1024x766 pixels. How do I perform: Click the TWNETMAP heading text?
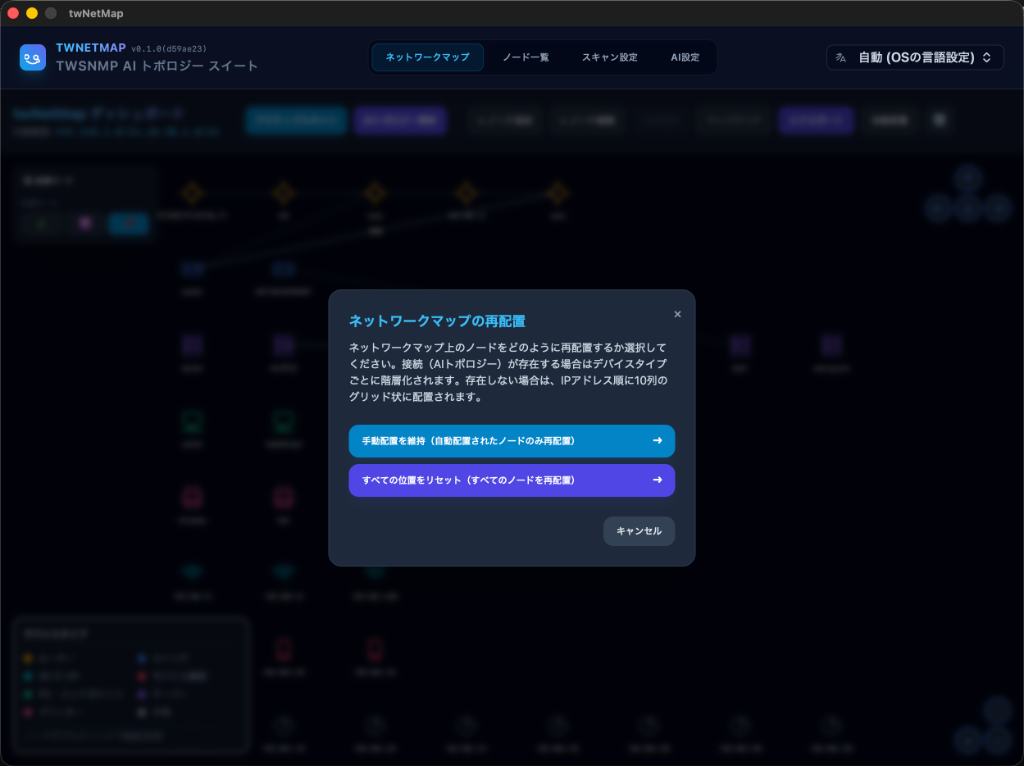[91, 48]
